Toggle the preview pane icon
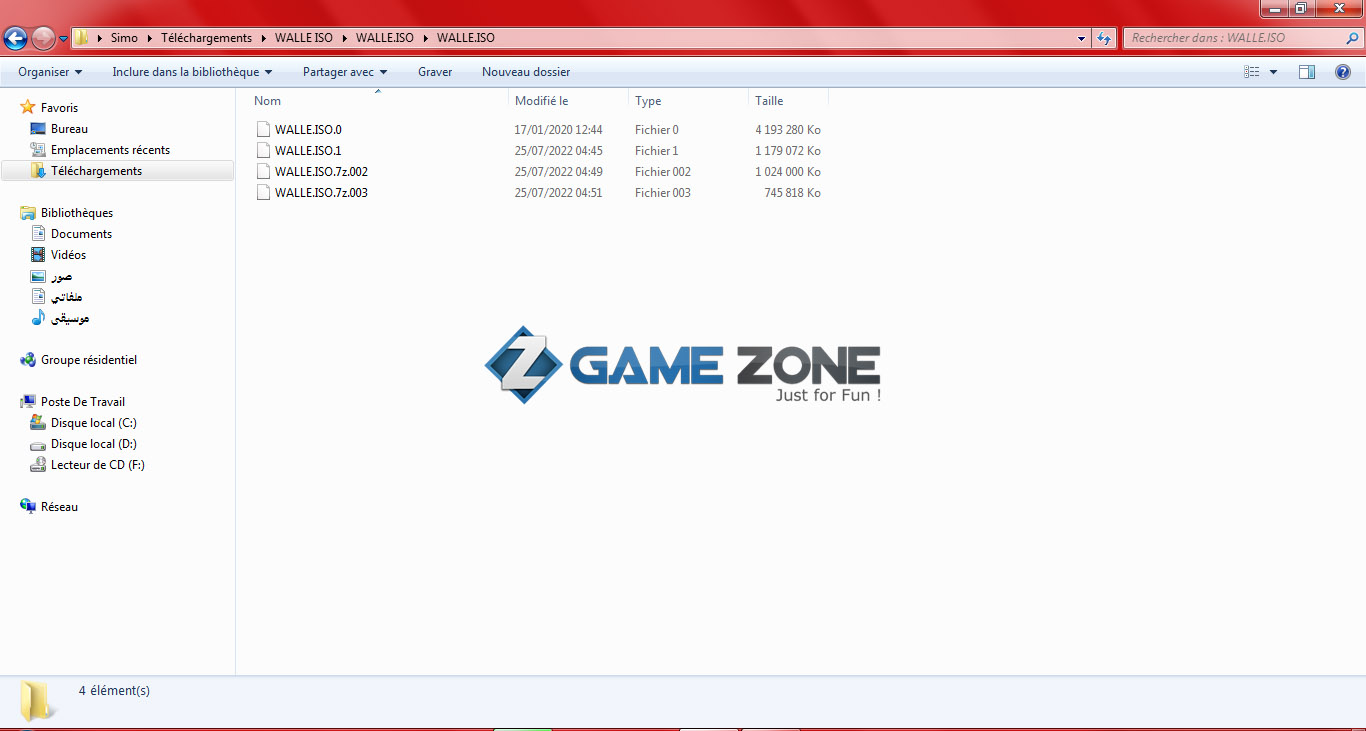The width and height of the screenshot is (1366, 731). coord(1306,72)
